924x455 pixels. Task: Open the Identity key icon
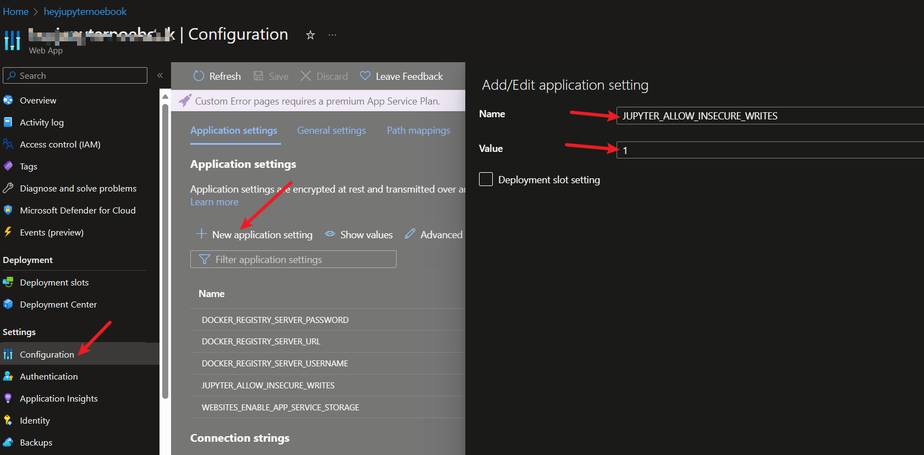point(8,421)
